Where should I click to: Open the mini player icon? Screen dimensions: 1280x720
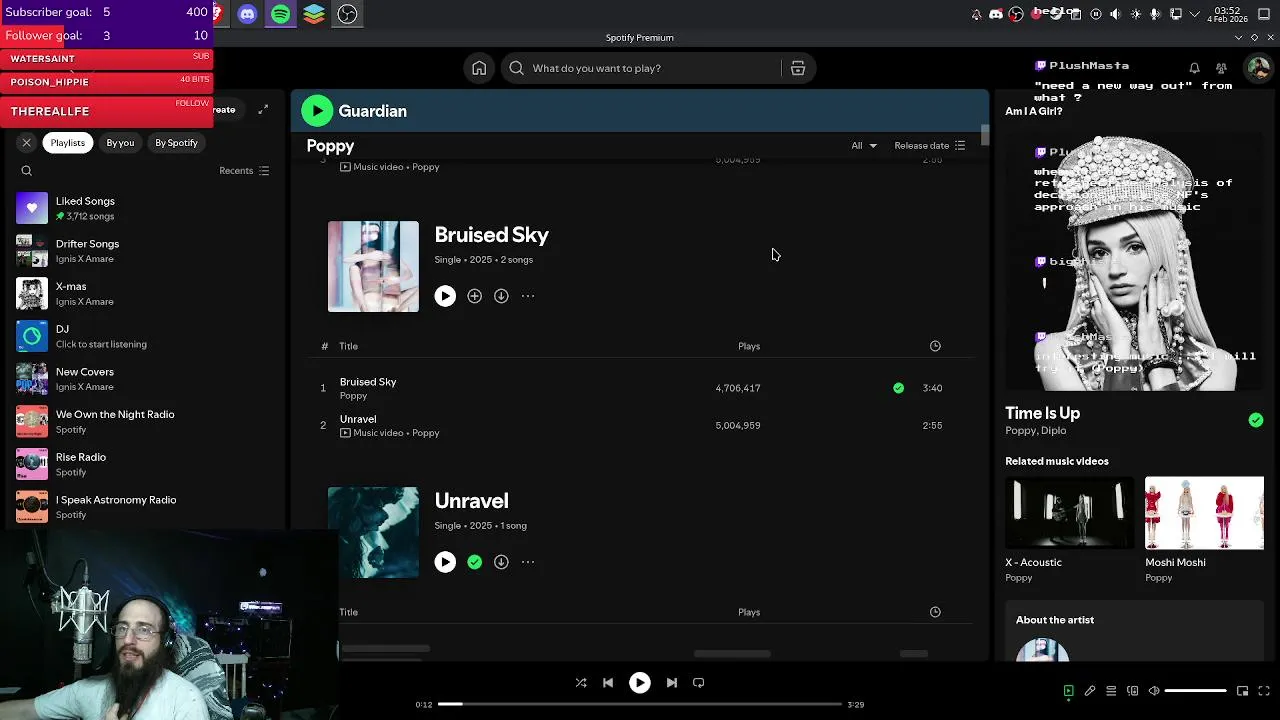coord(1242,691)
